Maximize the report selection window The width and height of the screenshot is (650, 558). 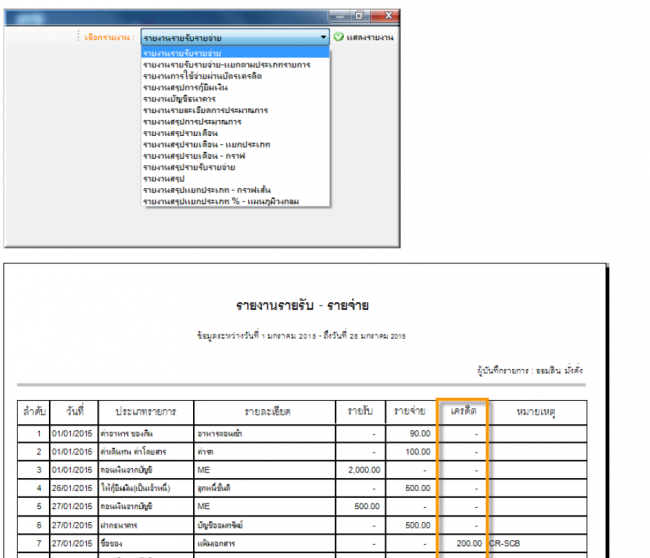click(360, 16)
